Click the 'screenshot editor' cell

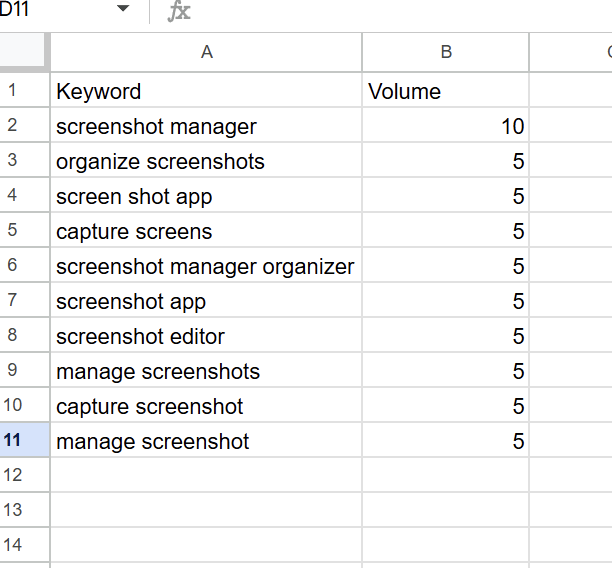pyautogui.click(x=206, y=337)
